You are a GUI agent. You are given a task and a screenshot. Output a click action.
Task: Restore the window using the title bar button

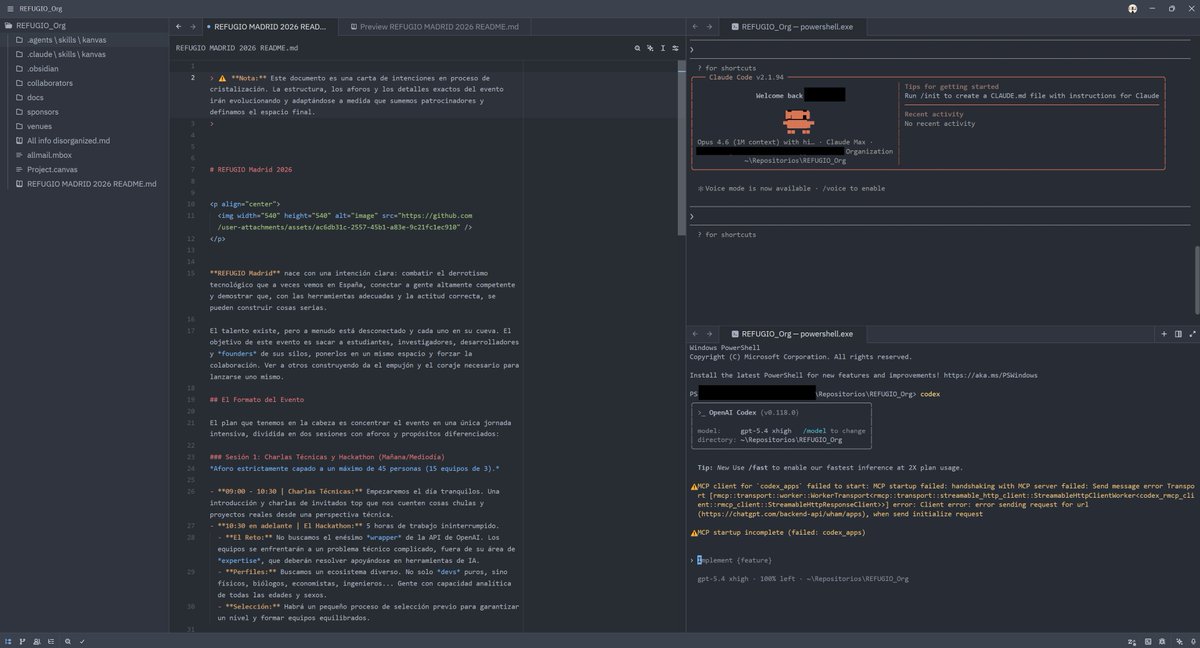click(1172, 8)
